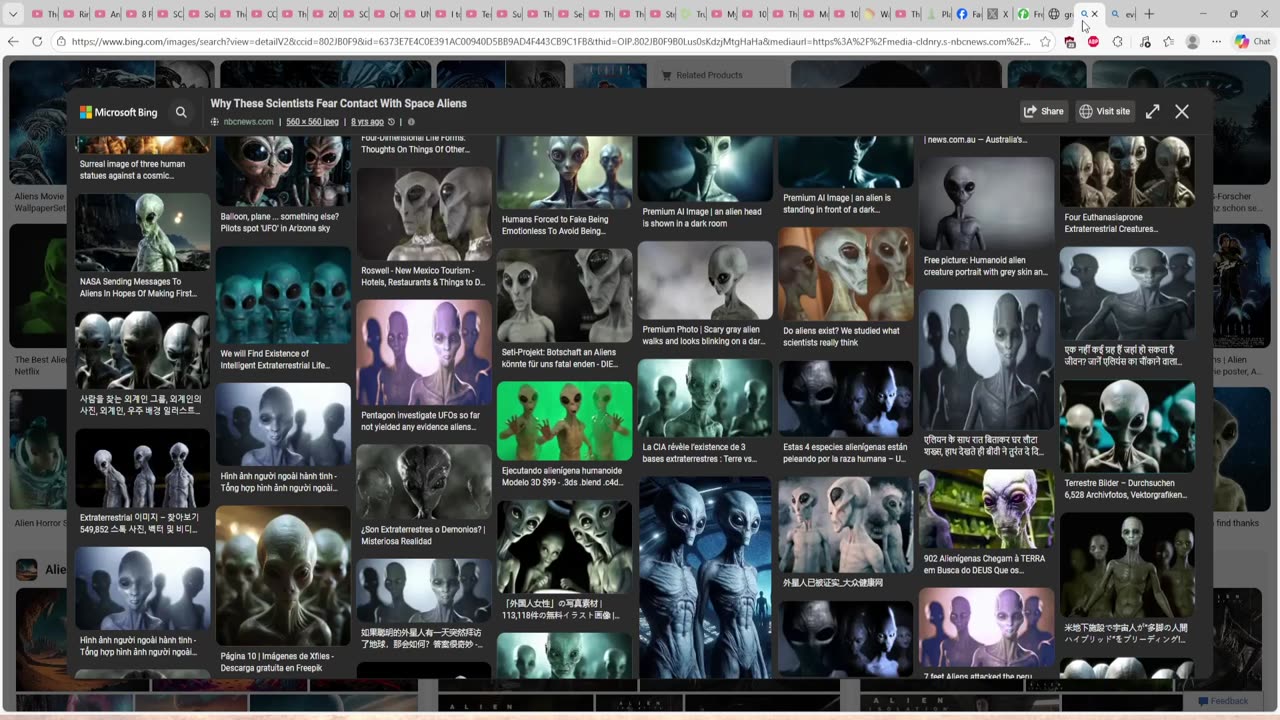1280x720 pixels.
Task: Expand the image viewer to fullscreen
Action: (1152, 112)
